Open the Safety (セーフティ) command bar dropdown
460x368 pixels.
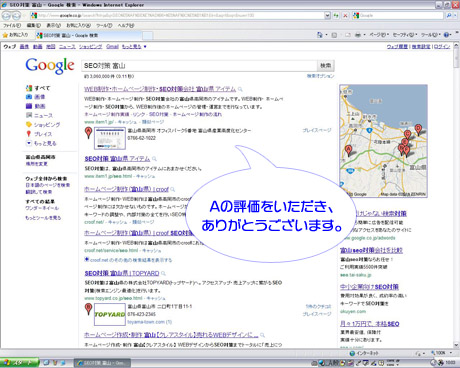pyautogui.click(x=405, y=35)
